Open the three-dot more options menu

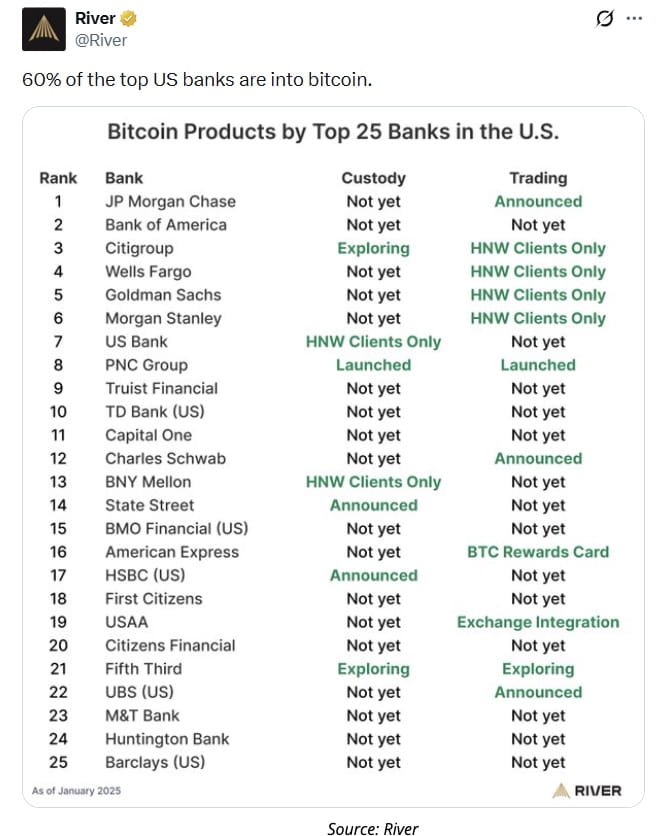click(x=633, y=19)
